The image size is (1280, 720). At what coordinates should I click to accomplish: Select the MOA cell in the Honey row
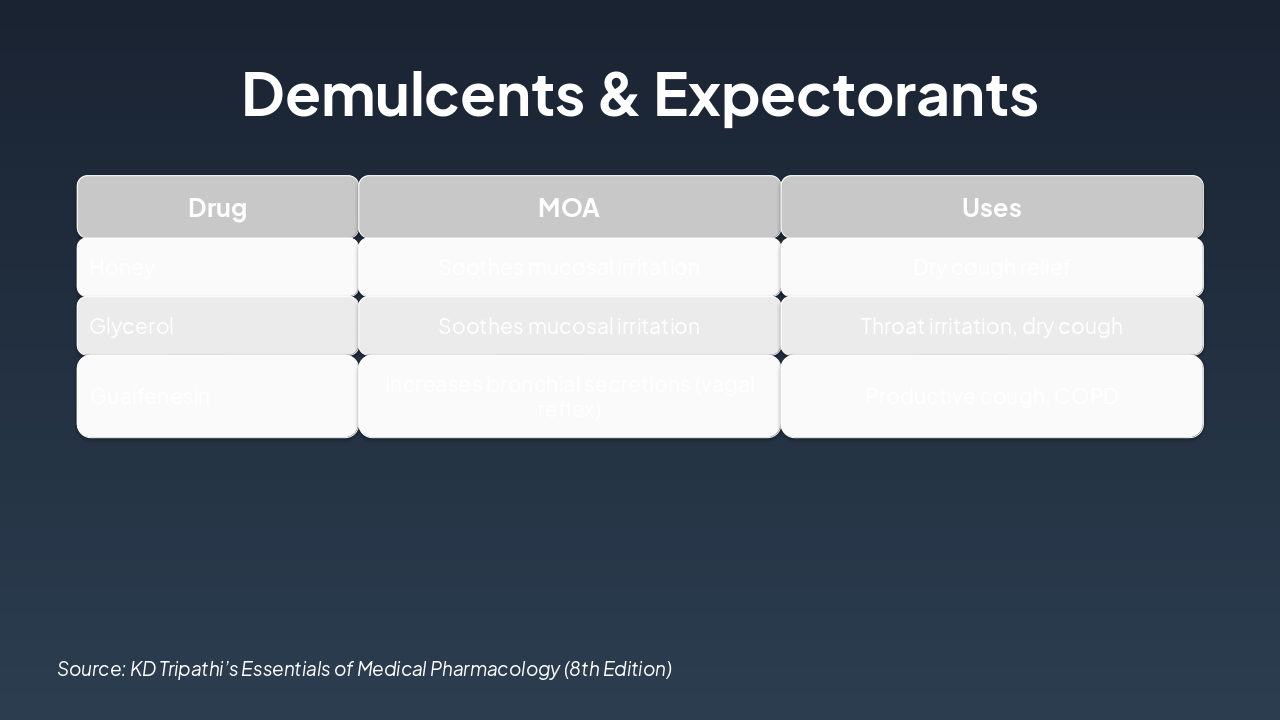tap(569, 267)
